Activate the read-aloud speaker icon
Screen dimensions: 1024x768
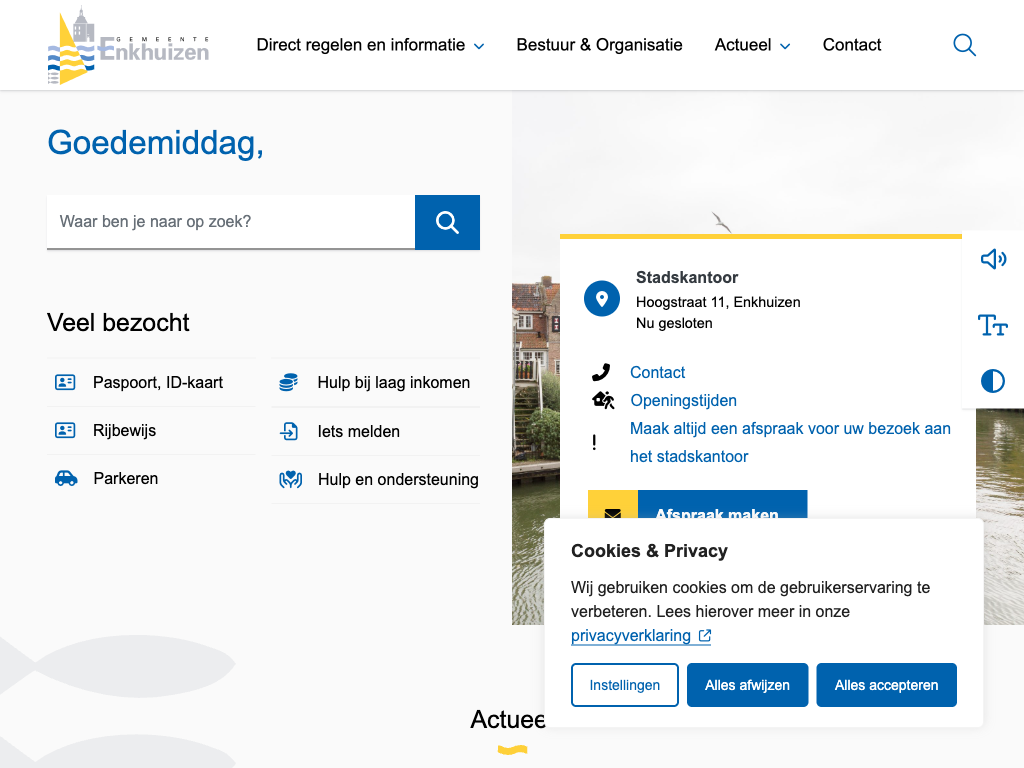click(992, 260)
